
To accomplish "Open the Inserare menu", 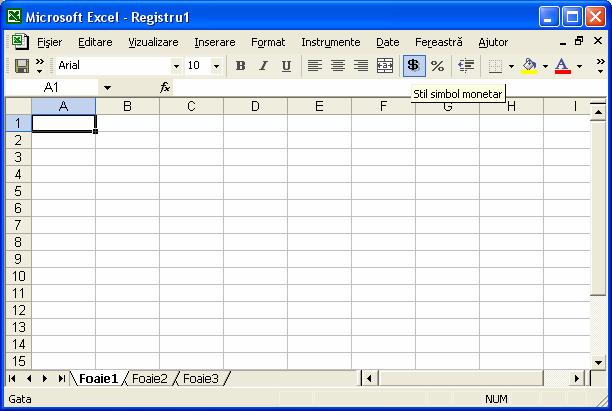I will point(215,42).
